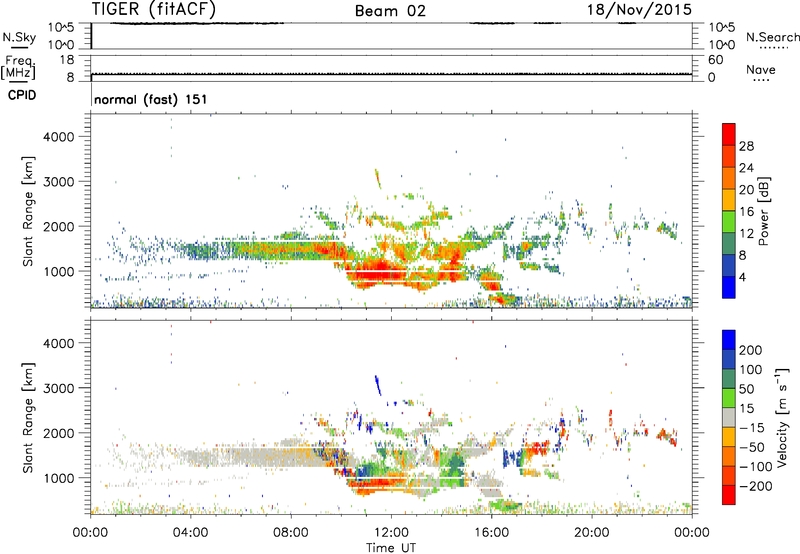Viewport: 800px width, 554px height.
Task: Click the CPID label
Action: [x=22, y=95]
